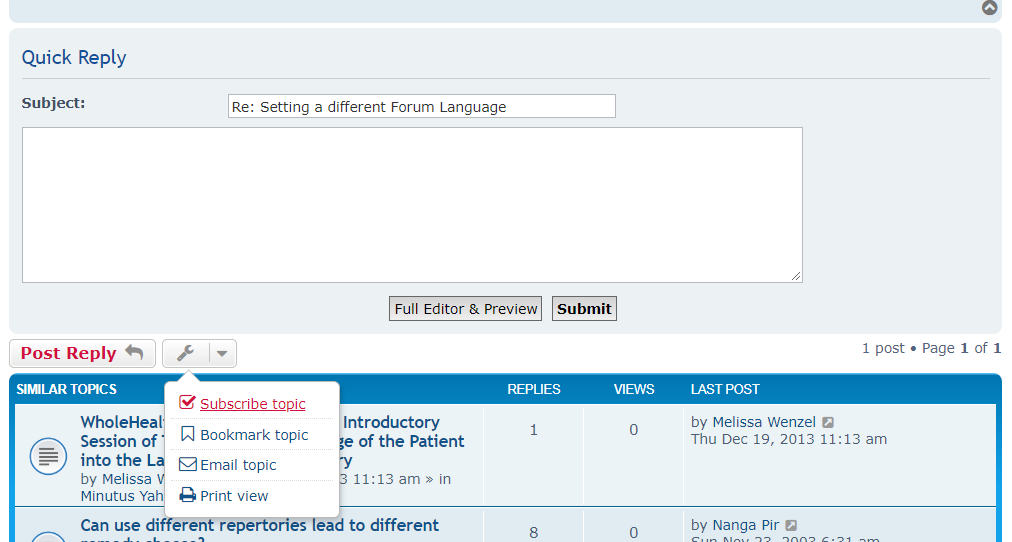View last post icon beside Nanga Pir

point(791,526)
